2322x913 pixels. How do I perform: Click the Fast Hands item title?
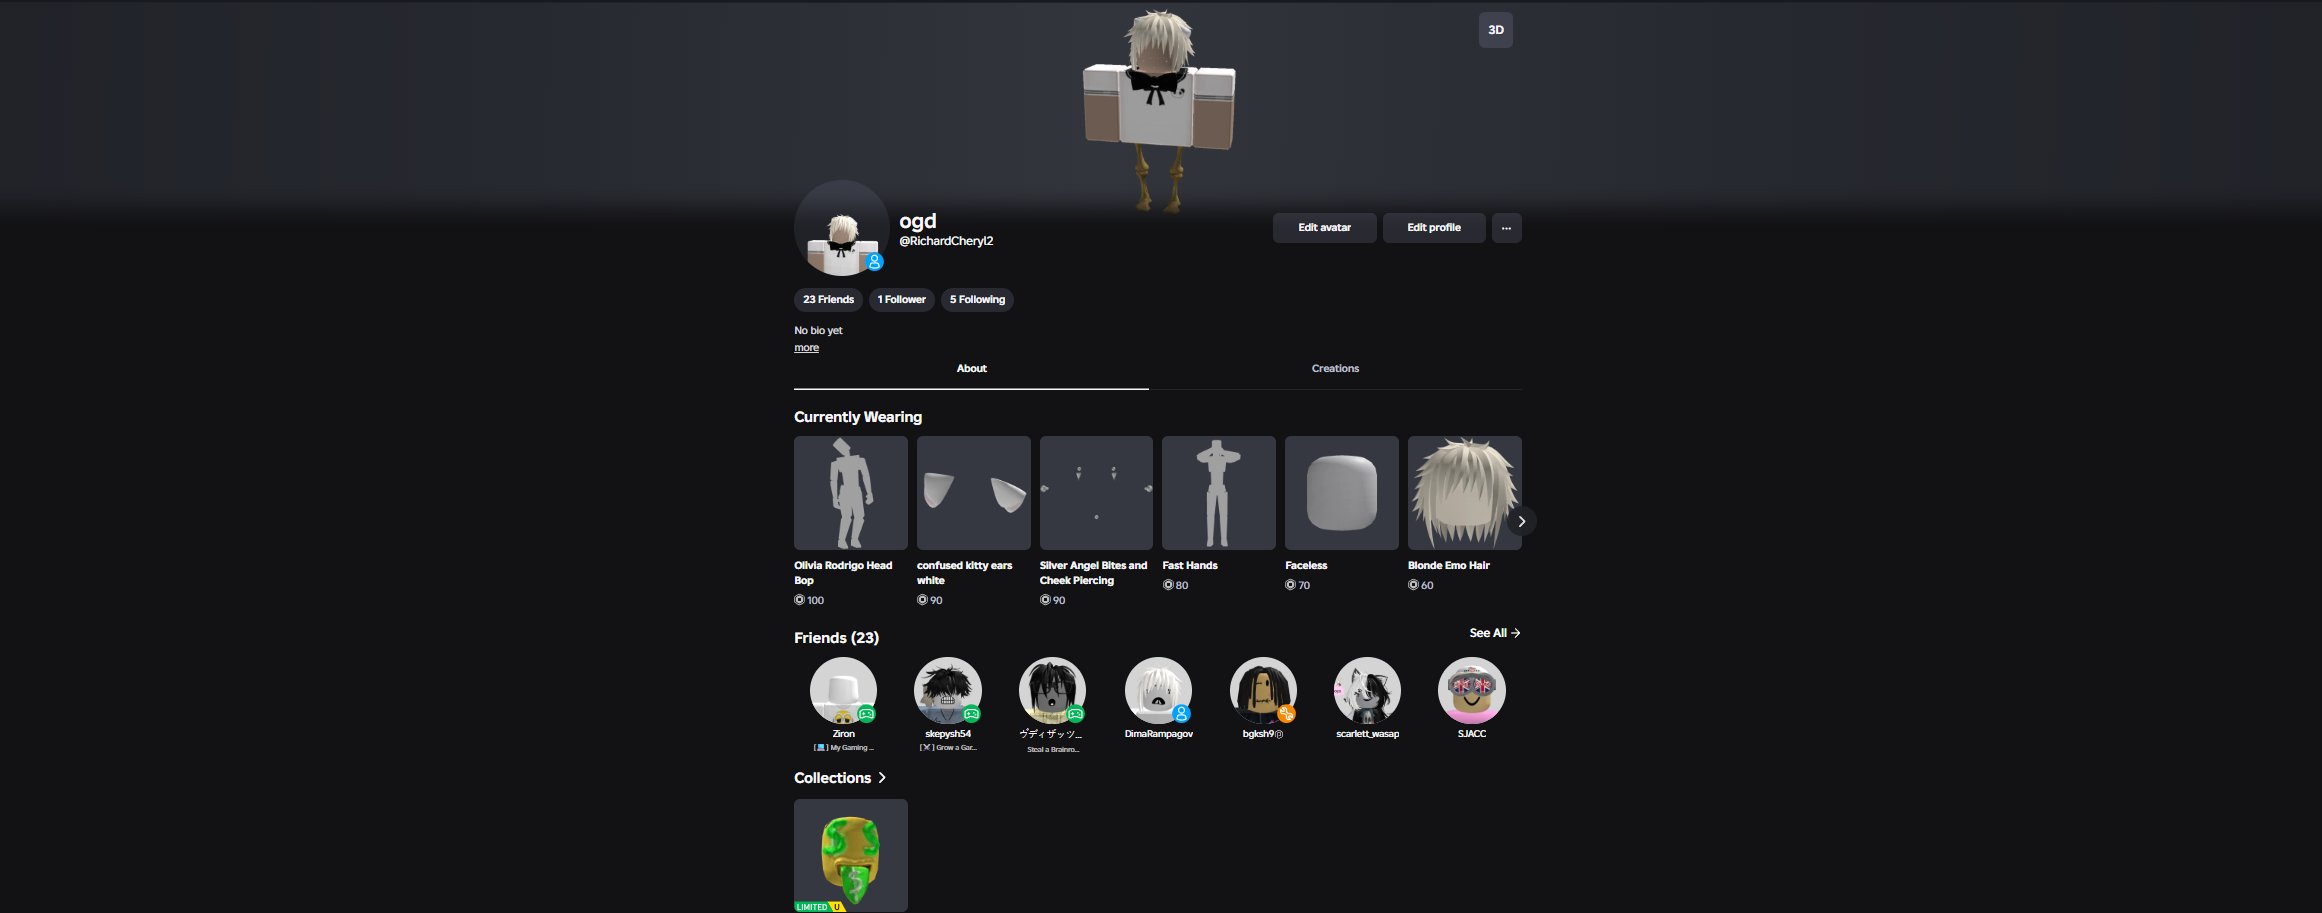[1189, 566]
